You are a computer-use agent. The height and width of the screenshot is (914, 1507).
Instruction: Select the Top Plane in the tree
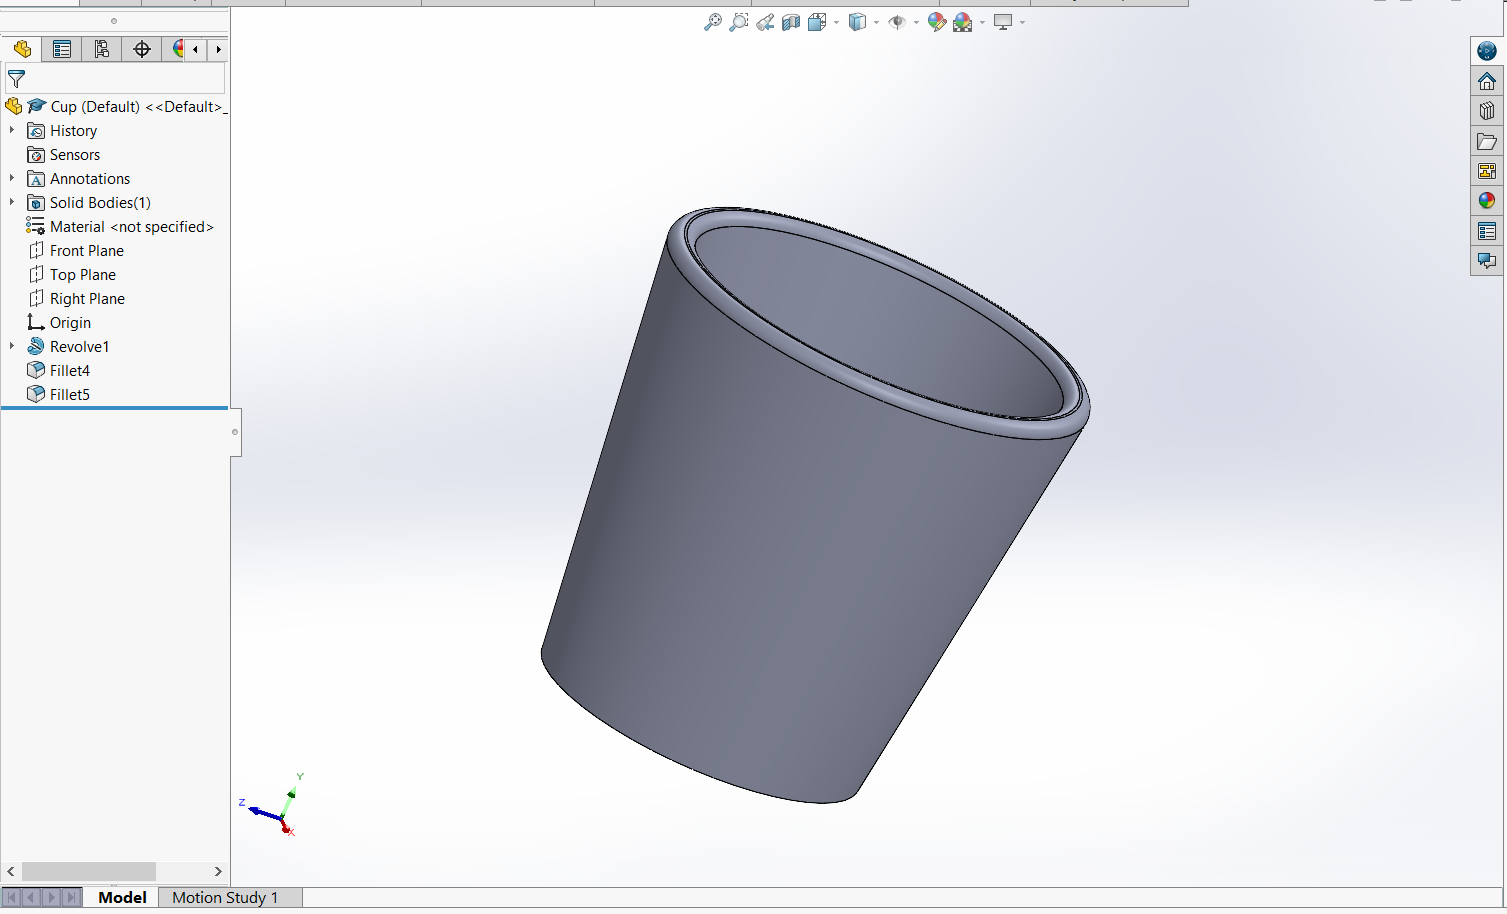[82, 274]
